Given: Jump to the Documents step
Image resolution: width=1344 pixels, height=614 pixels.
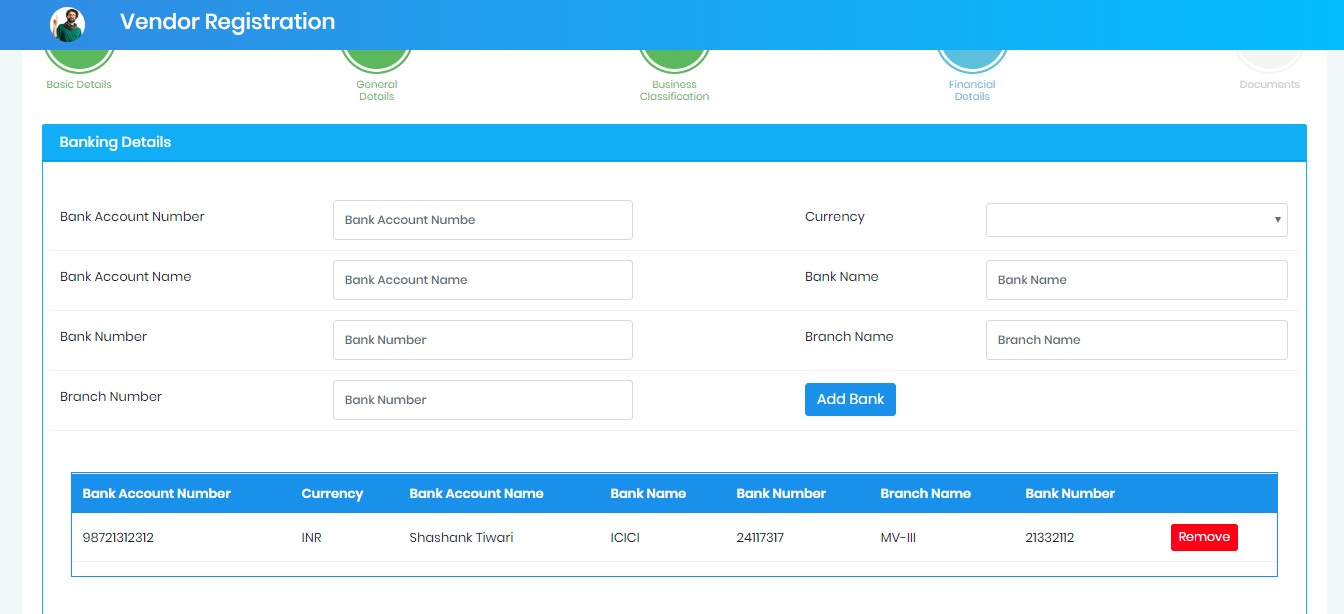Looking at the screenshot, I should pyautogui.click(x=1269, y=70).
